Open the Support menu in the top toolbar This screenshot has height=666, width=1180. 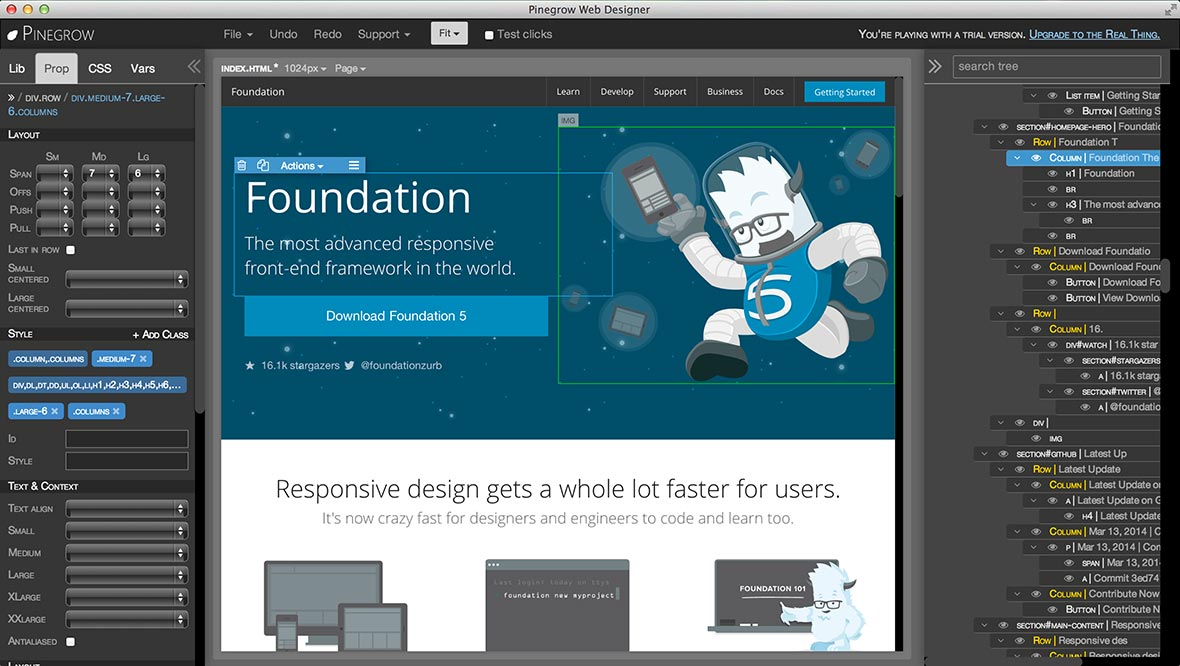tap(384, 34)
